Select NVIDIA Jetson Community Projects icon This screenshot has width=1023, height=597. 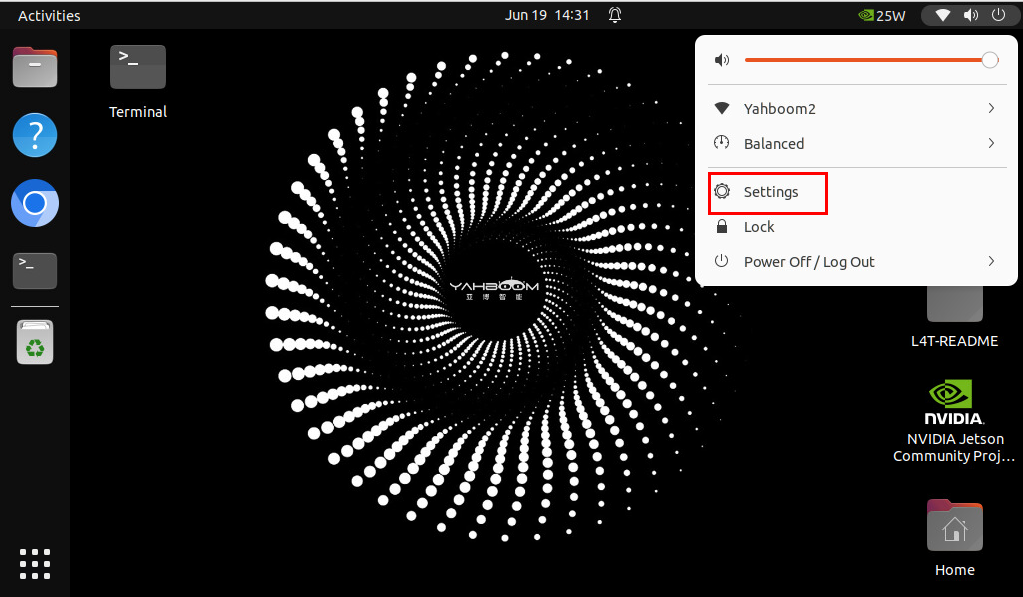point(954,420)
